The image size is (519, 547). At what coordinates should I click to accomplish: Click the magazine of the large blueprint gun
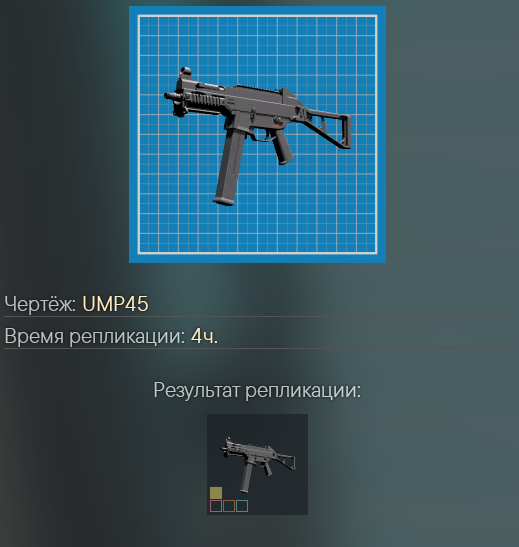click(x=230, y=167)
